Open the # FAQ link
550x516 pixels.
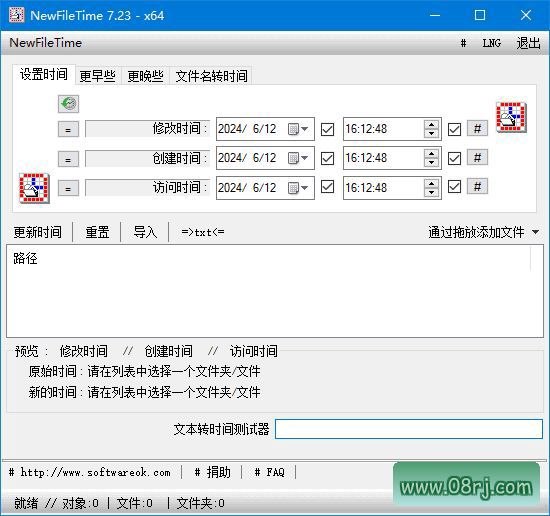269,473
